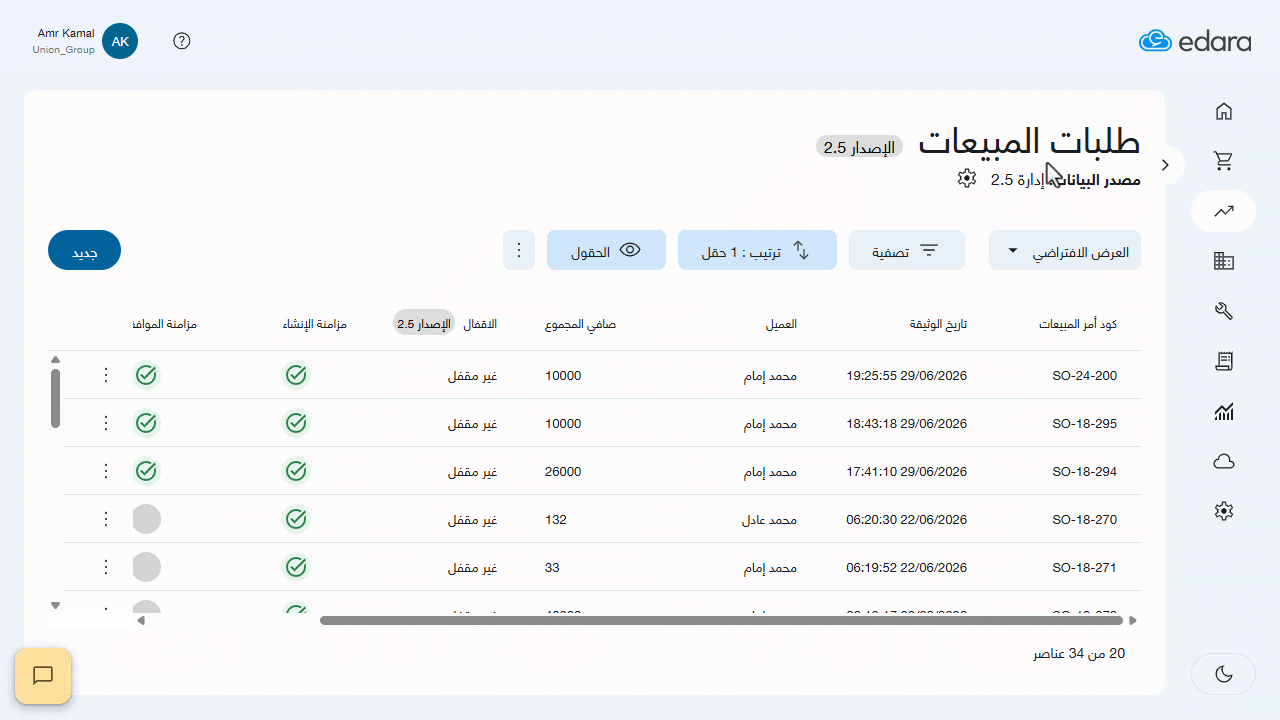Click net total 26000 cell

(x=563, y=472)
